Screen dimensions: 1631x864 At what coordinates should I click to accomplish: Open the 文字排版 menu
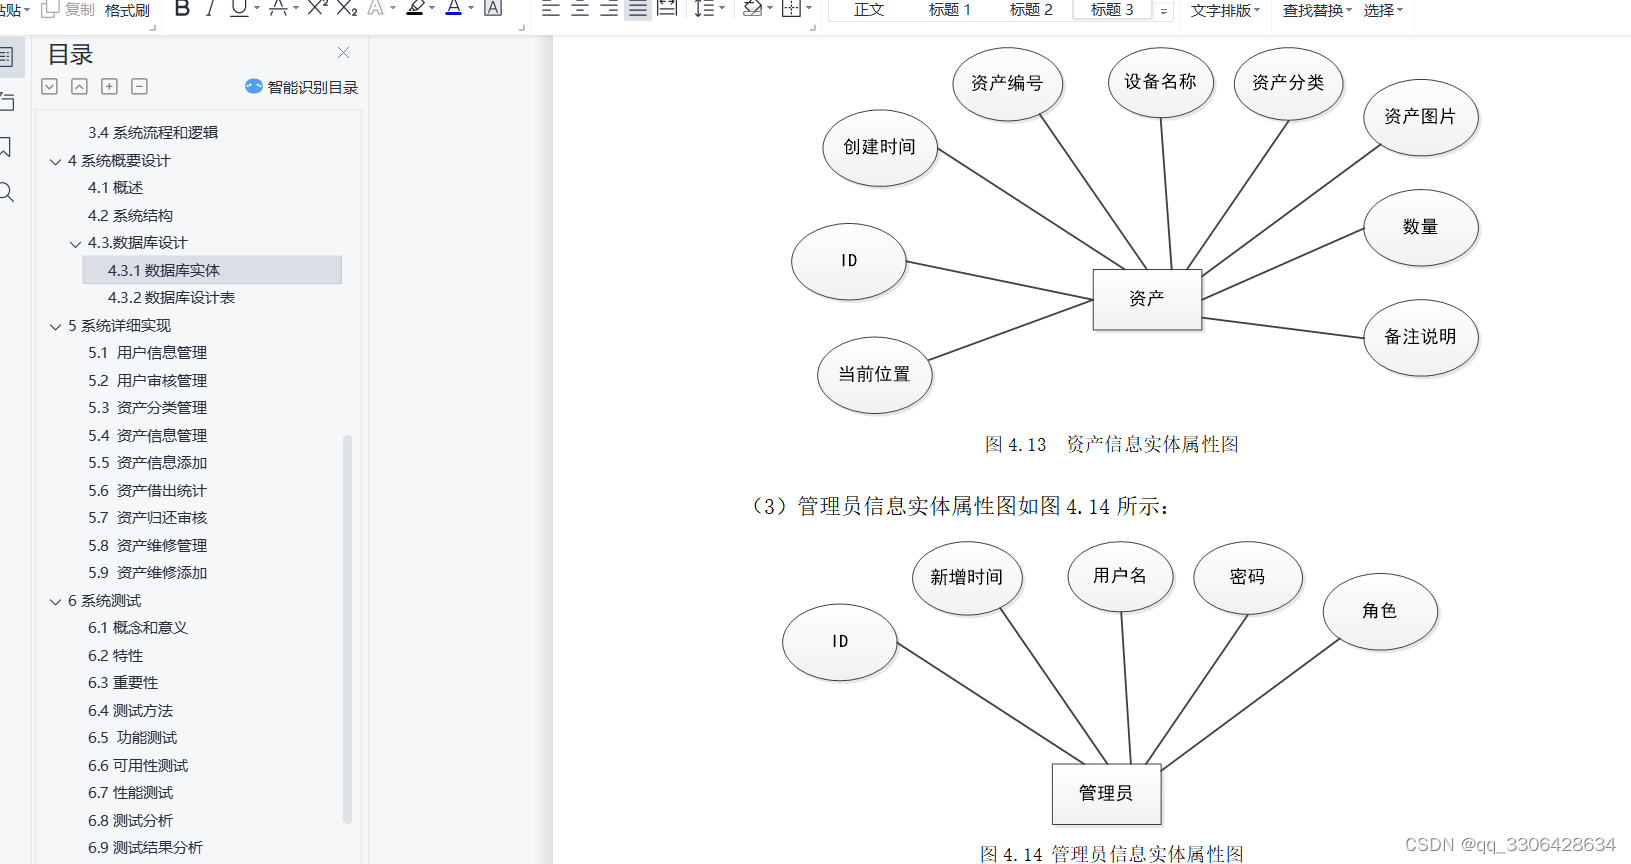click(1225, 10)
